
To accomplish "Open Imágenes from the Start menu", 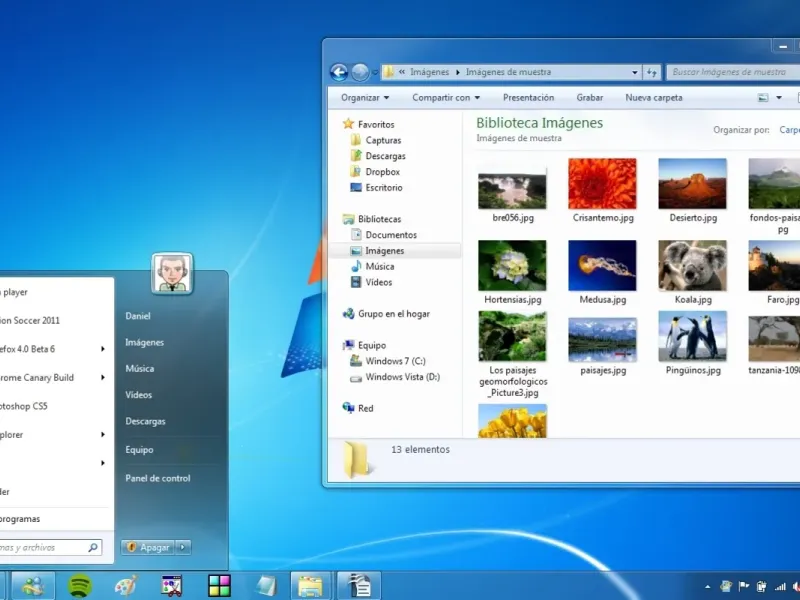I will [x=144, y=342].
